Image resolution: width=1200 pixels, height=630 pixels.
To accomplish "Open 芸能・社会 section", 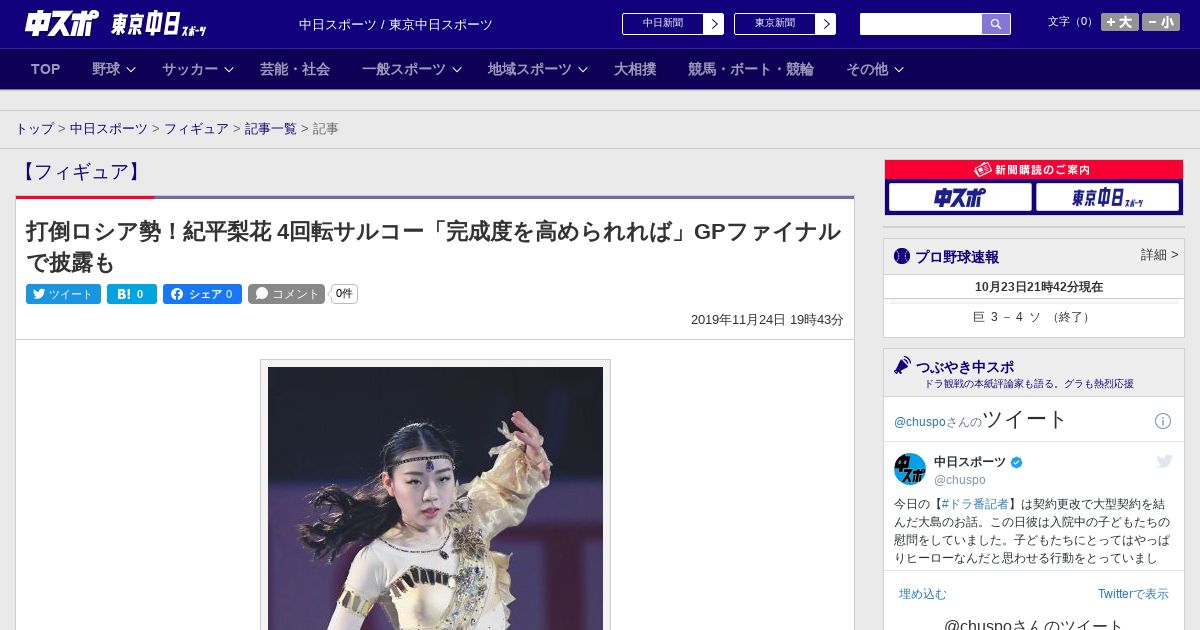I will click(295, 69).
